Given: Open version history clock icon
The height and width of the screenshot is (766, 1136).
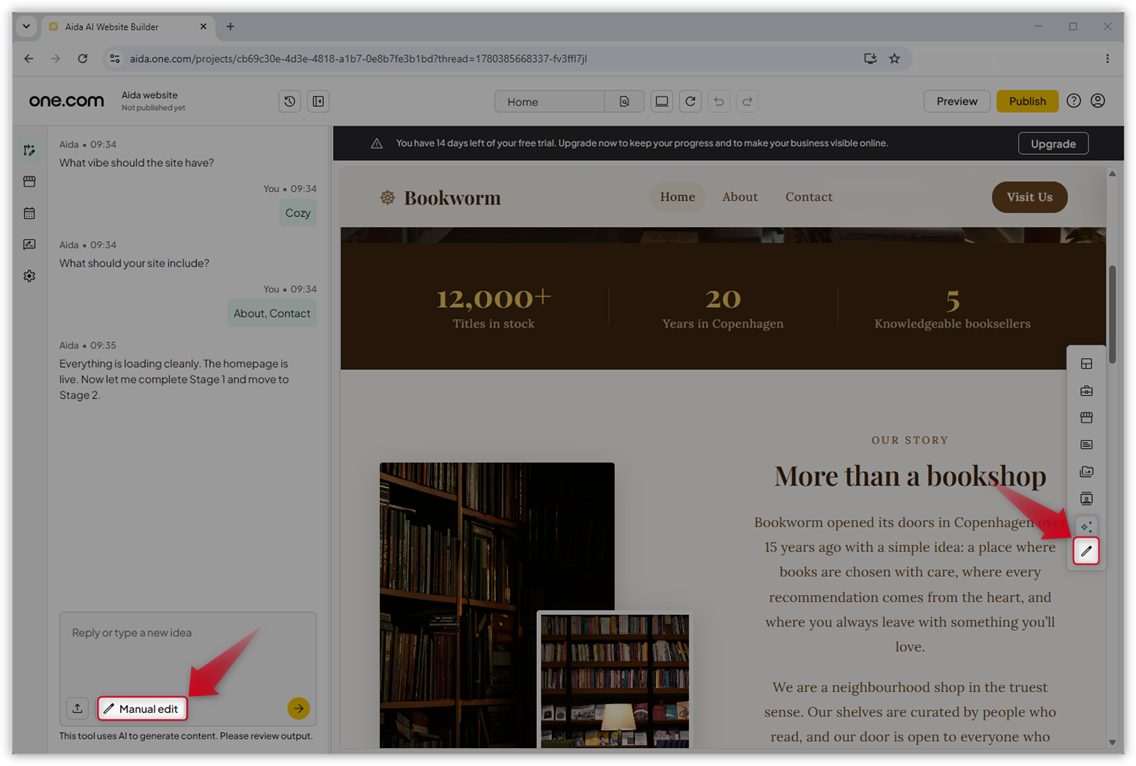Looking at the screenshot, I should pos(289,101).
